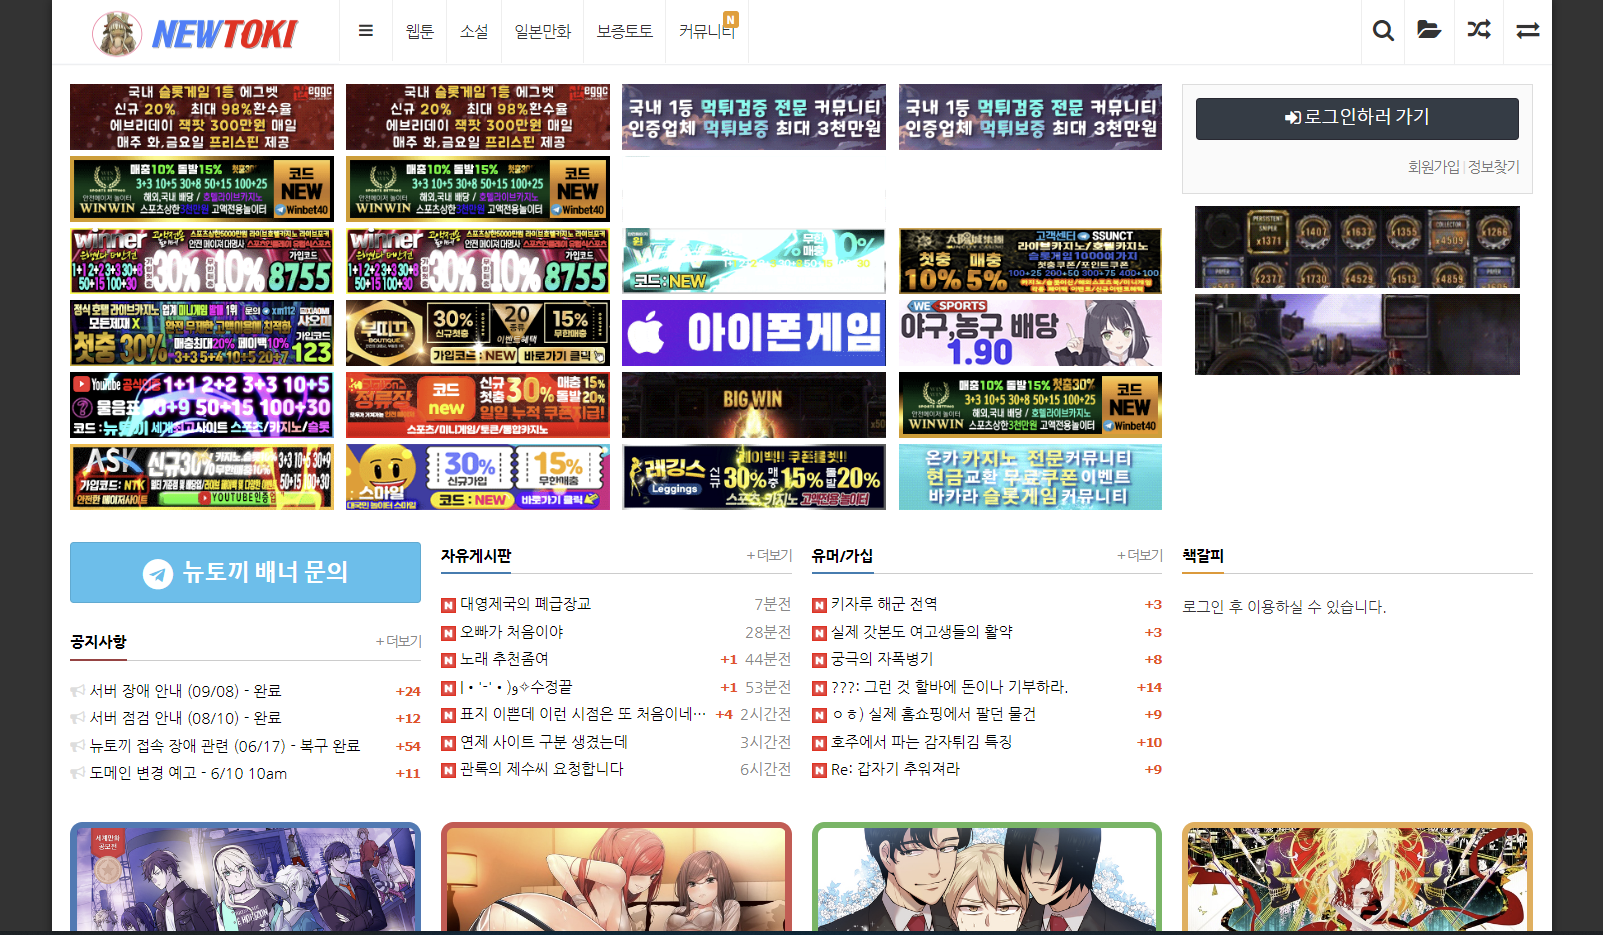Open post ㅇㅎ) 실제 홈쇼핑에서 팔던 물건
The height and width of the screenshot is (935, 1603).
(x=933, y=714)
